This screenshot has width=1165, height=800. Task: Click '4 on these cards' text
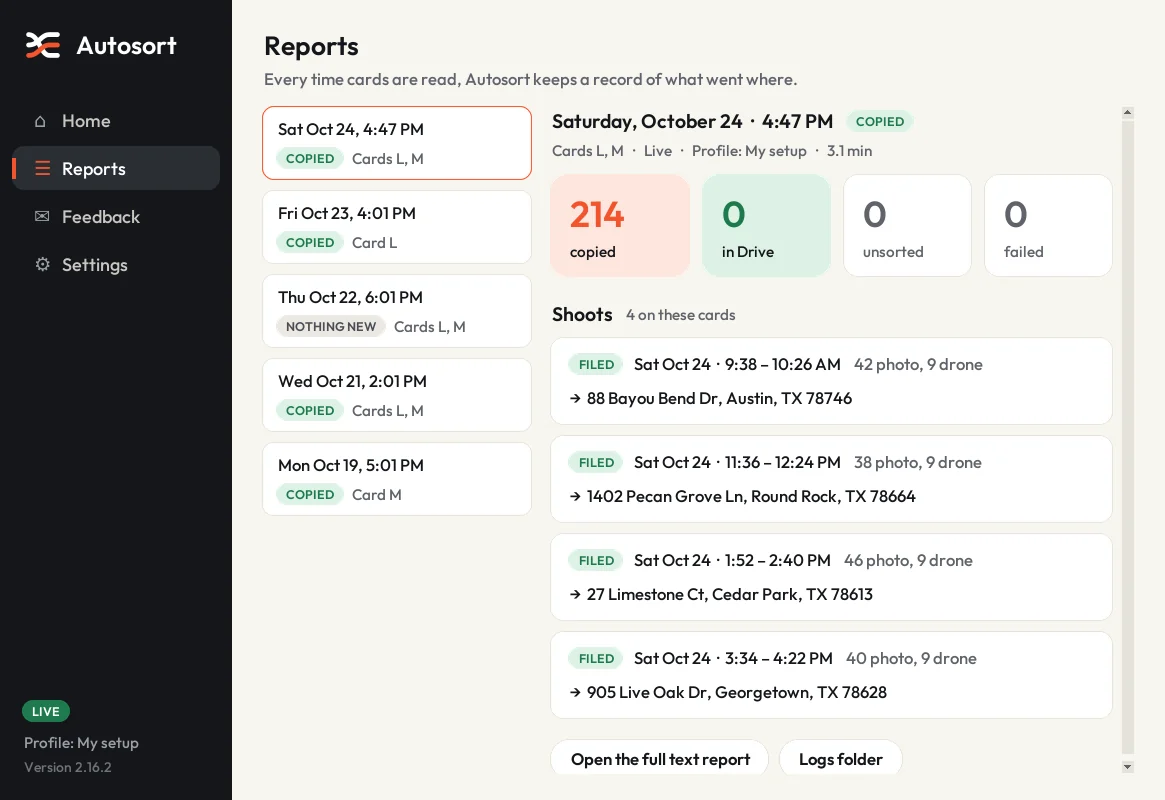point(681,315)
